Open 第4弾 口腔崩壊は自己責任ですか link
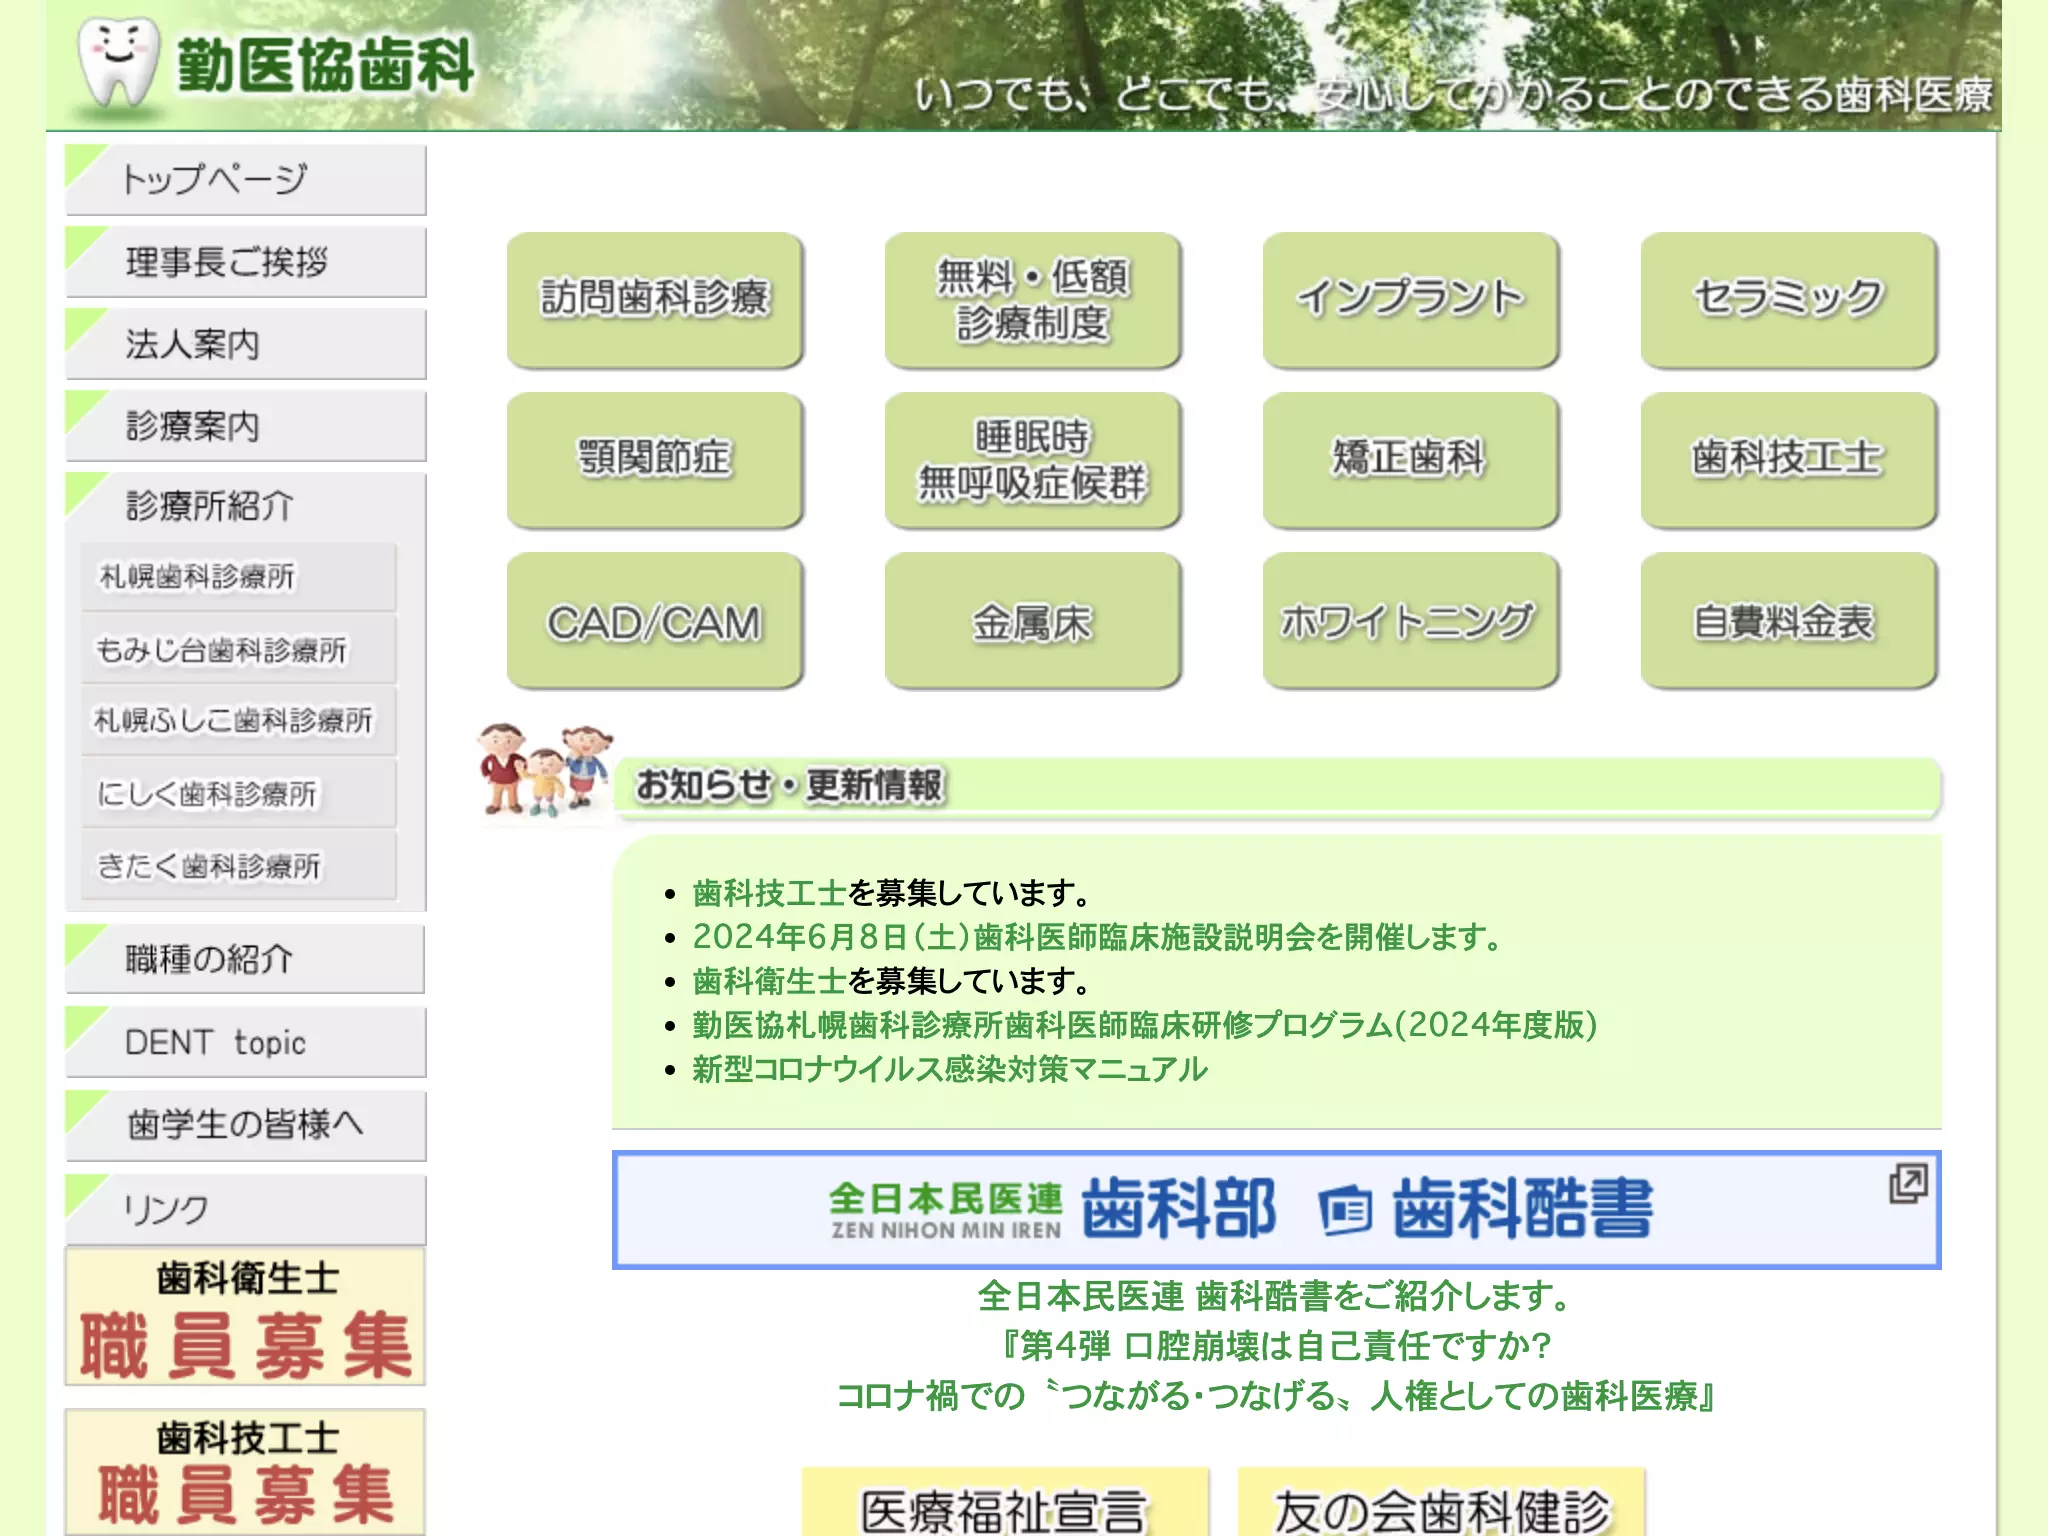This screenshot has height=1536, width=2048. coord(1276,1345)
